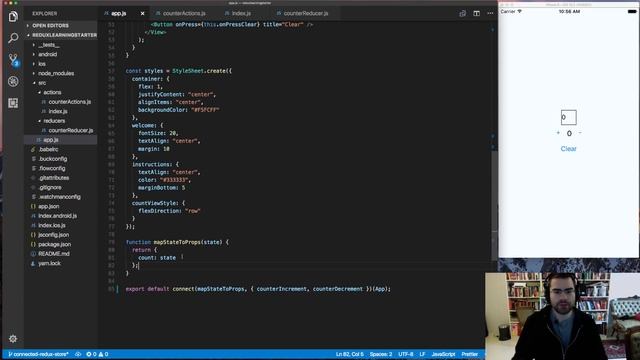Collapse the reducers folder
This screenshot has height=360, width=640.
(54, 121)
